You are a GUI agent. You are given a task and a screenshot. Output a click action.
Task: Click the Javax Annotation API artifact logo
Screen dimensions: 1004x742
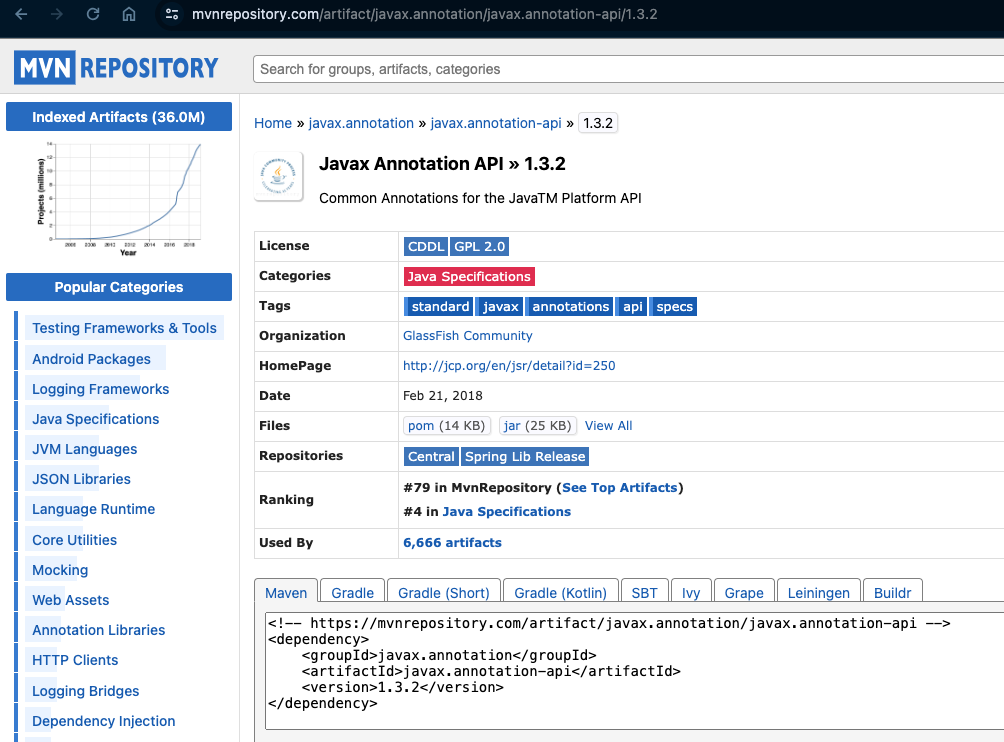point(279,177)
